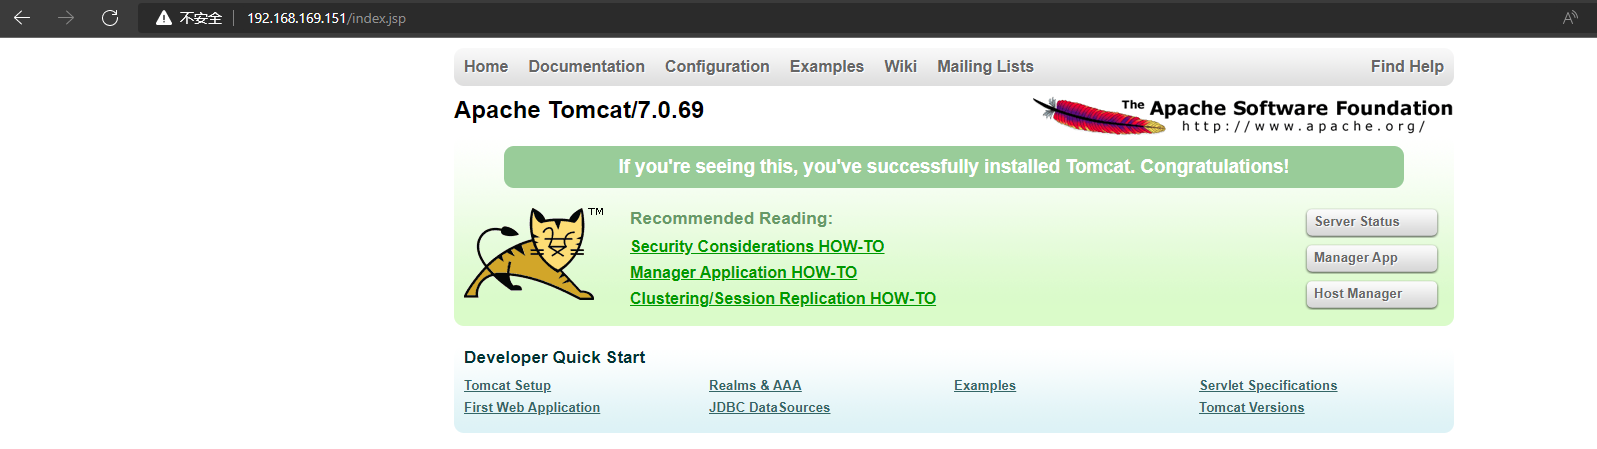The image size is (1597, 449).
Task: Click the address bar URL 192.168.169.151/index.jsp
Action: pyautogui.click(x=326, y=18)
